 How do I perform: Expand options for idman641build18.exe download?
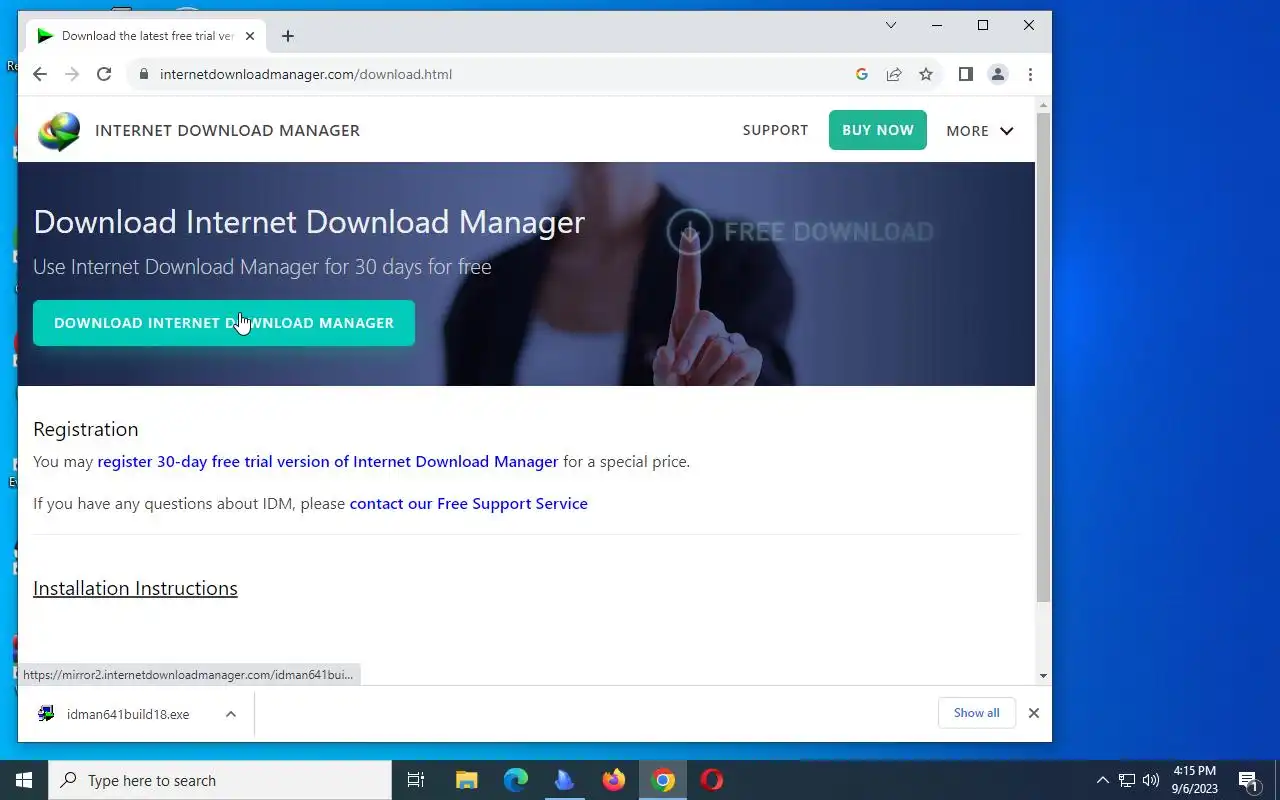(231, 714)
